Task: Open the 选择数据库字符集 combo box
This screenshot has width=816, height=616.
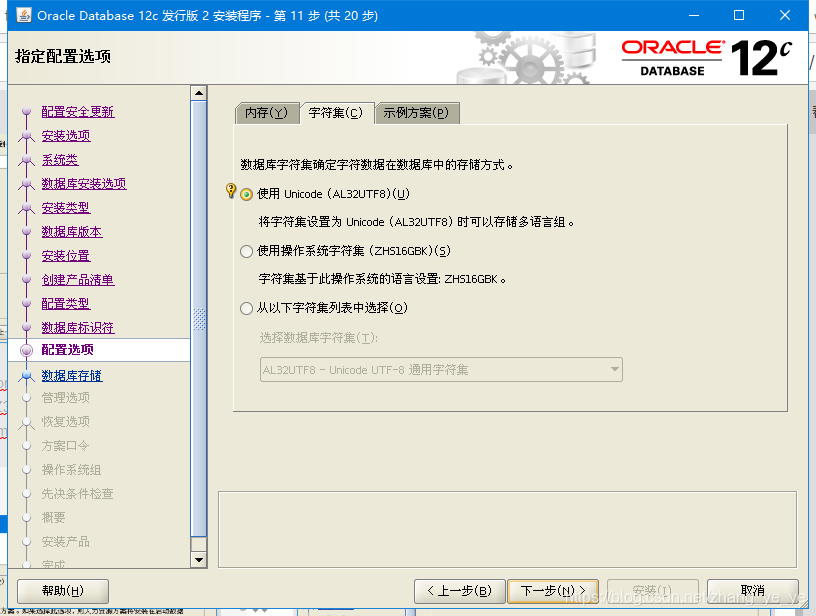Action: pos(441,370)
